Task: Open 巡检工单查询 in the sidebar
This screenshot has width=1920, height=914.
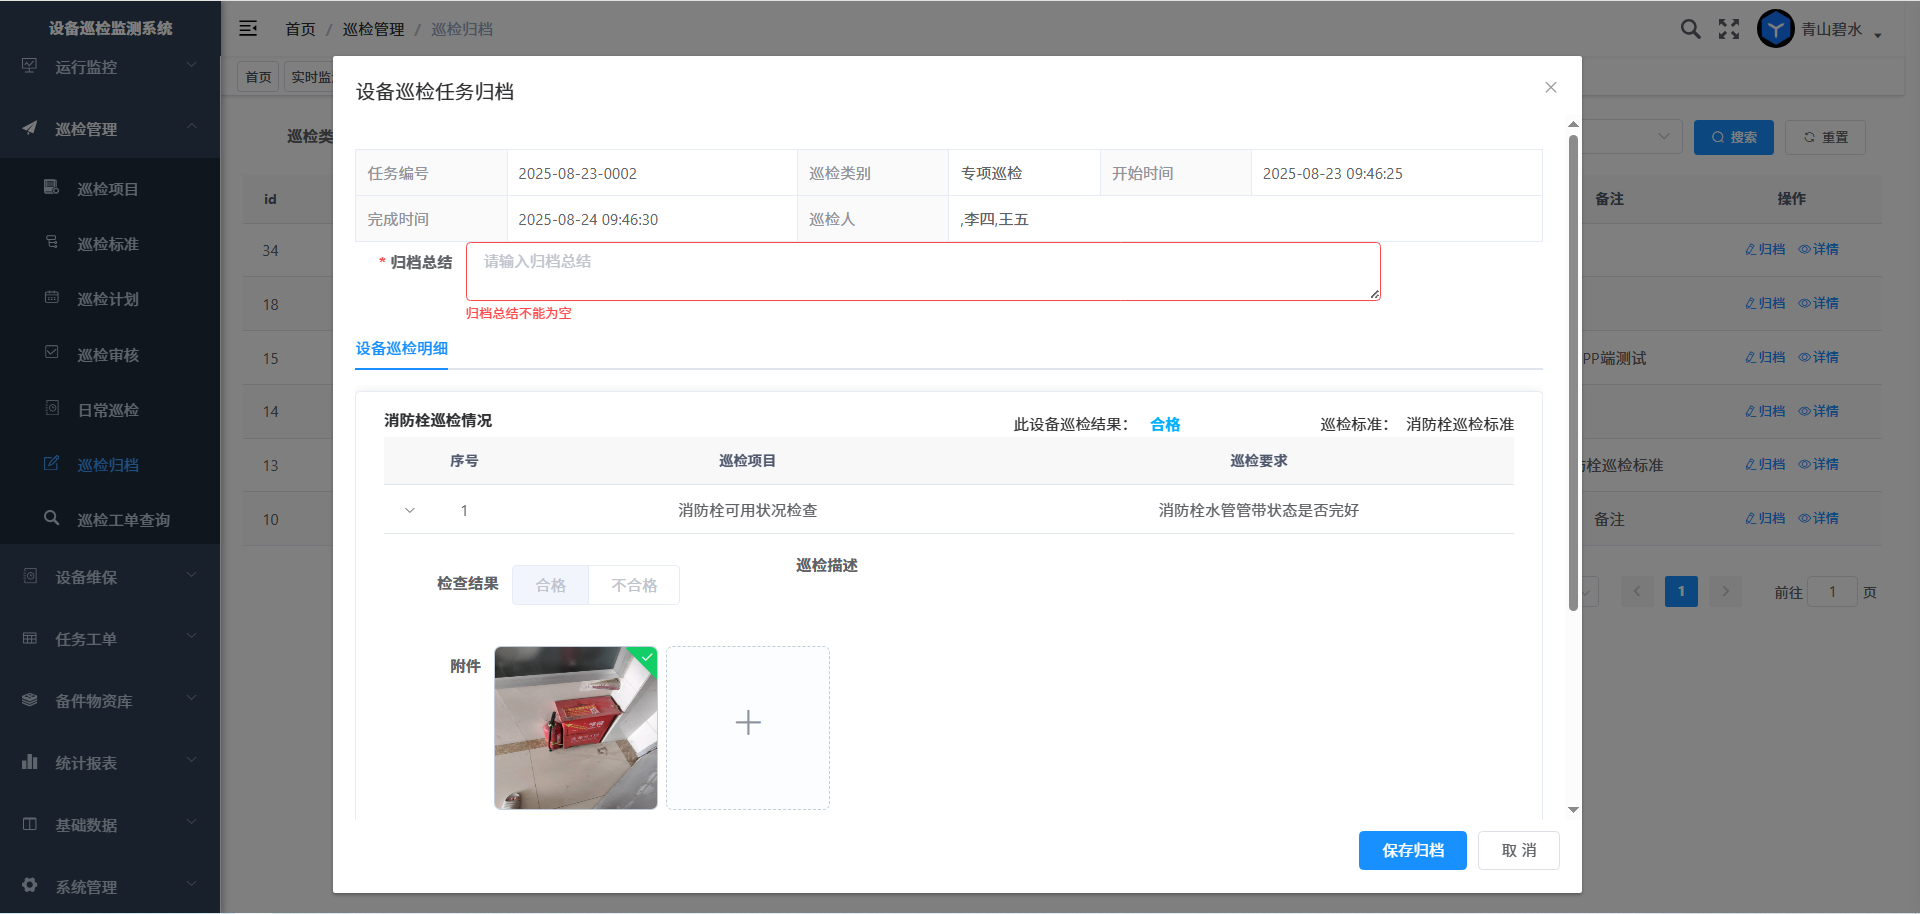Action: (123, 520)
